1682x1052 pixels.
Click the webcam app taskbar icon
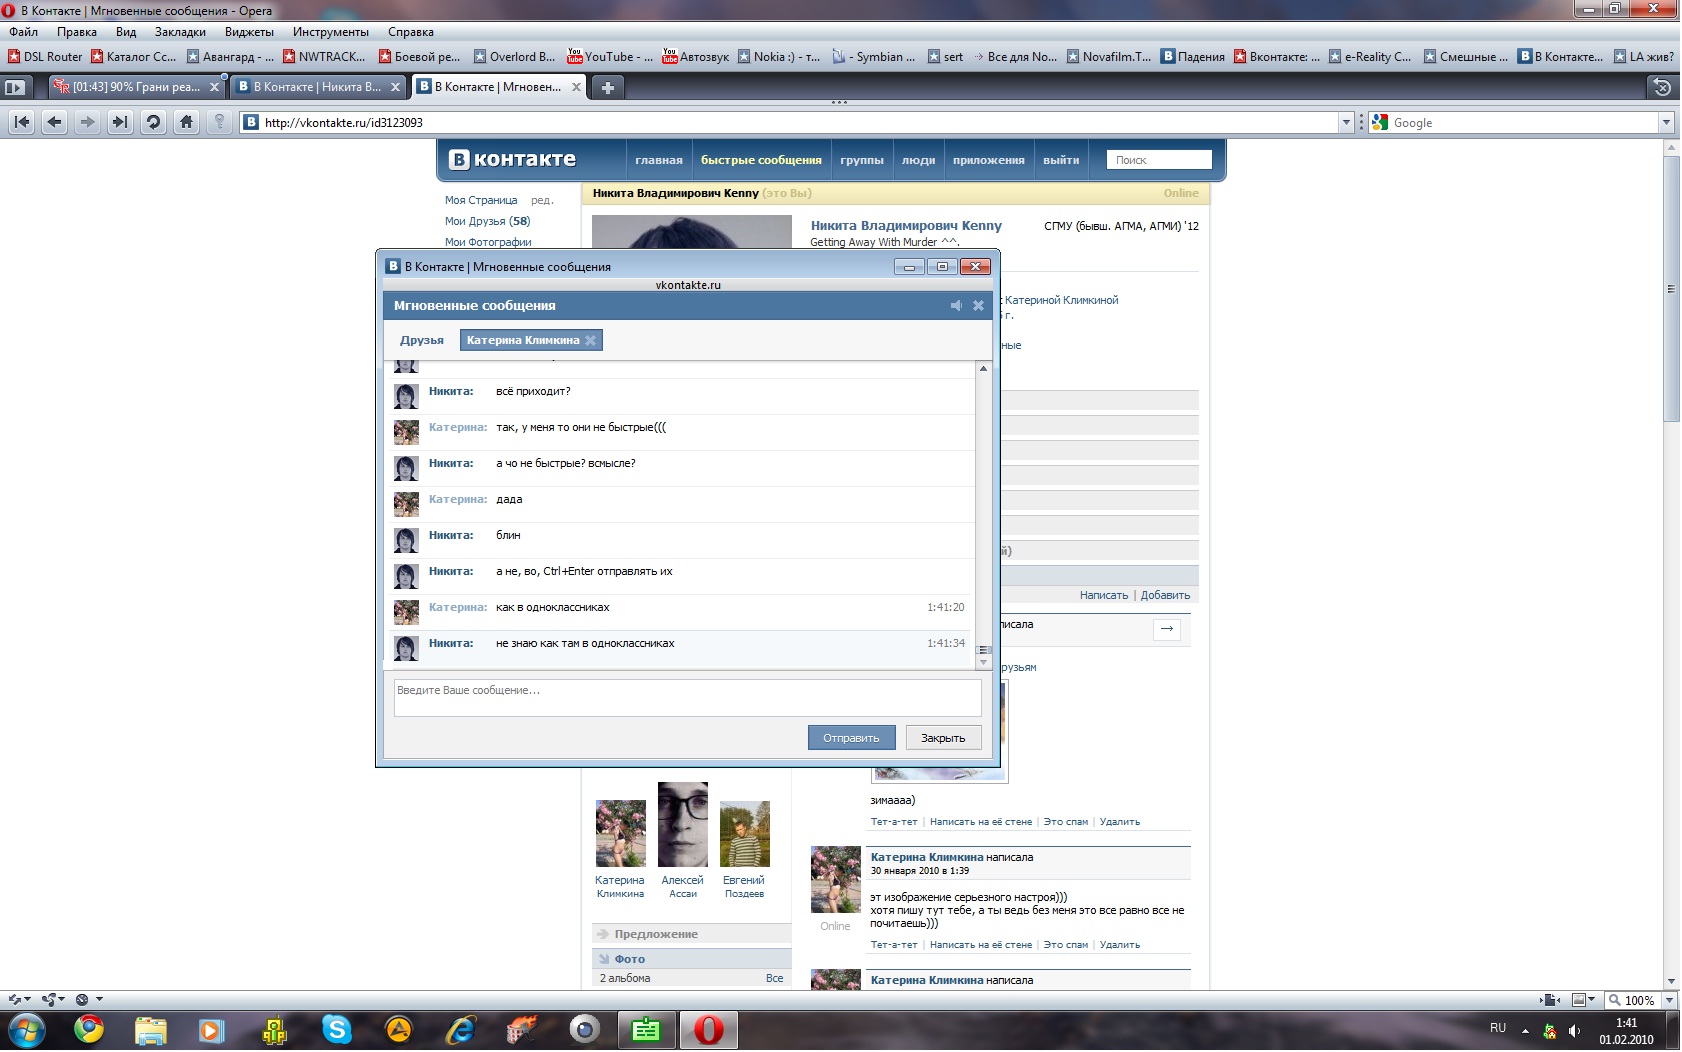pos(585,1029)
